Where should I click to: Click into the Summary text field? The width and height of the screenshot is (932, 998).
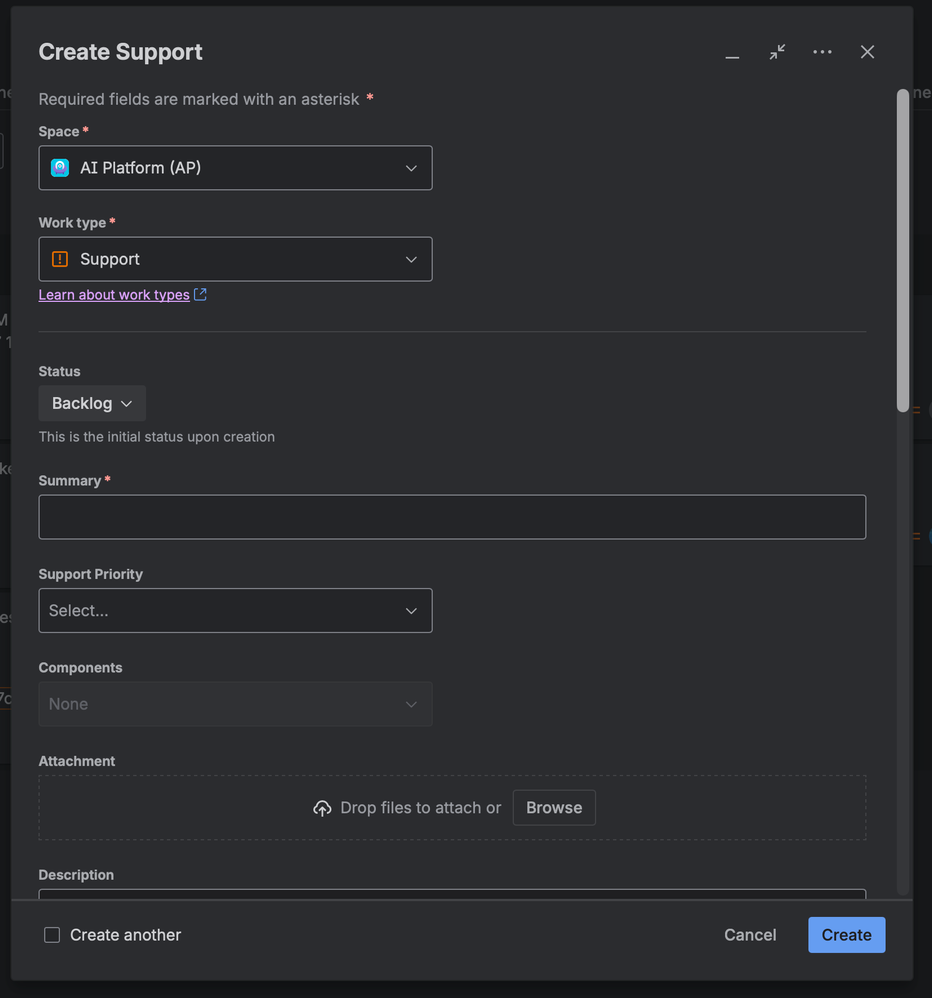452,517
